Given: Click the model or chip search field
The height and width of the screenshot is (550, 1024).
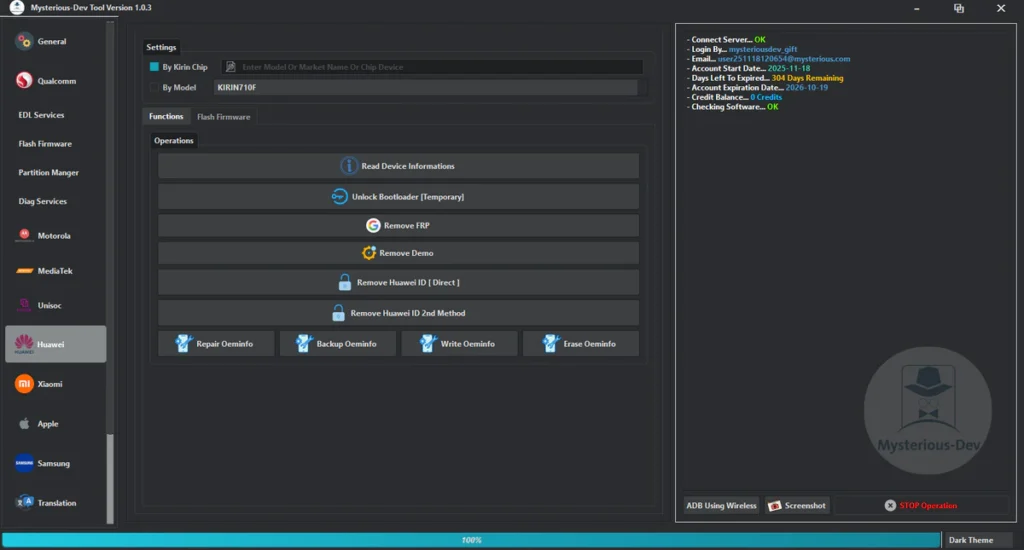Looking at the screenshot, I should (432, 67).
